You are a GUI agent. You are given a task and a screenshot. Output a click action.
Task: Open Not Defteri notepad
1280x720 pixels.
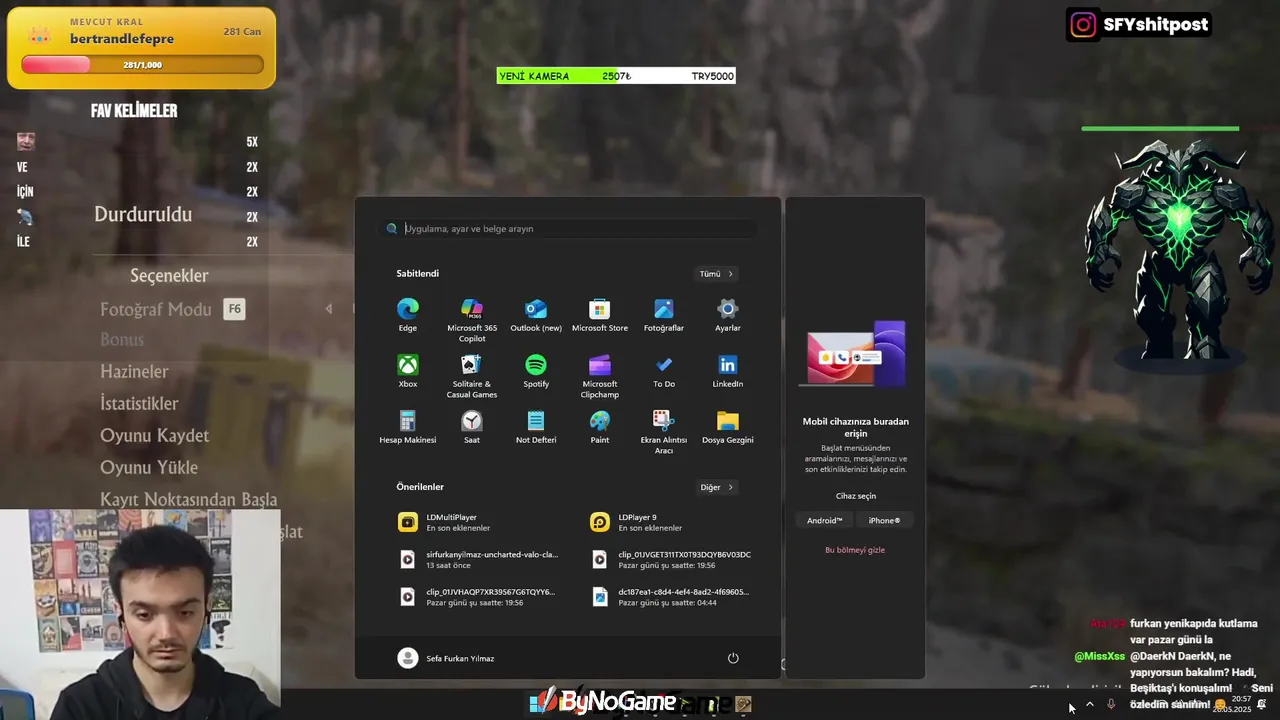536,427
